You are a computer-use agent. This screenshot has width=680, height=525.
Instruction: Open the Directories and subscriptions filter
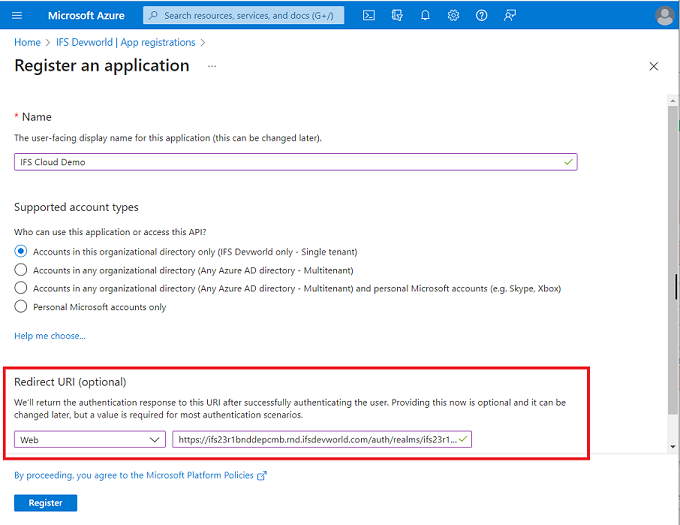397,16
